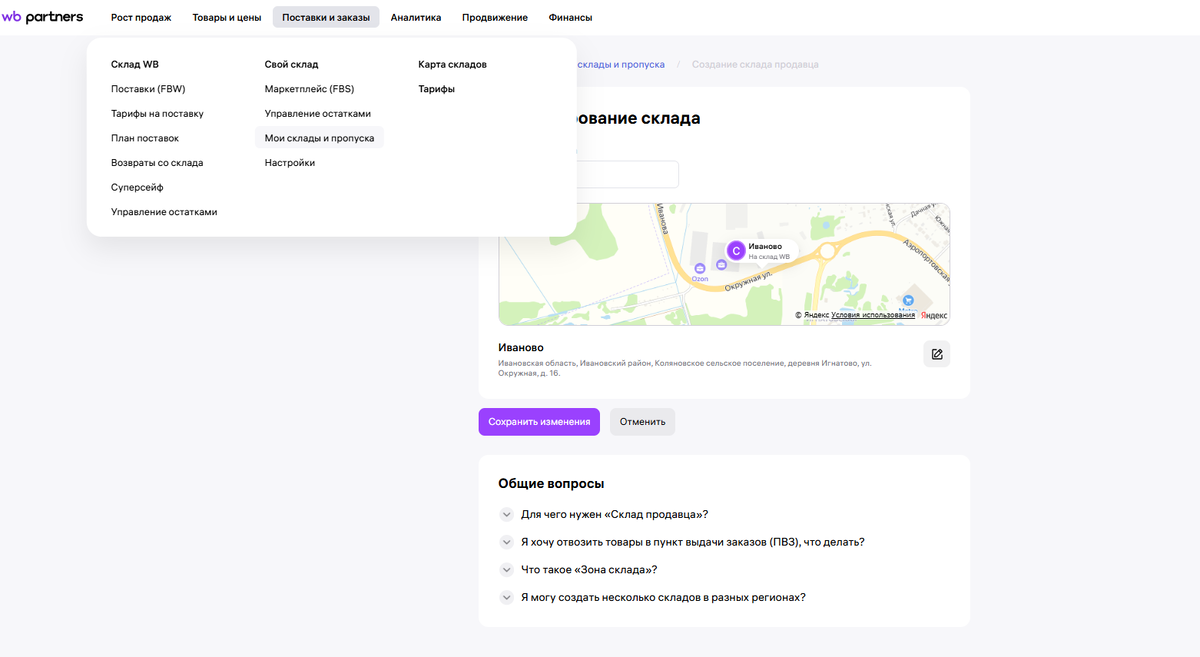This screenshot has width=1200, height=657.
Task: Click the Ивановская область address text
Action: tap(685, 368)
